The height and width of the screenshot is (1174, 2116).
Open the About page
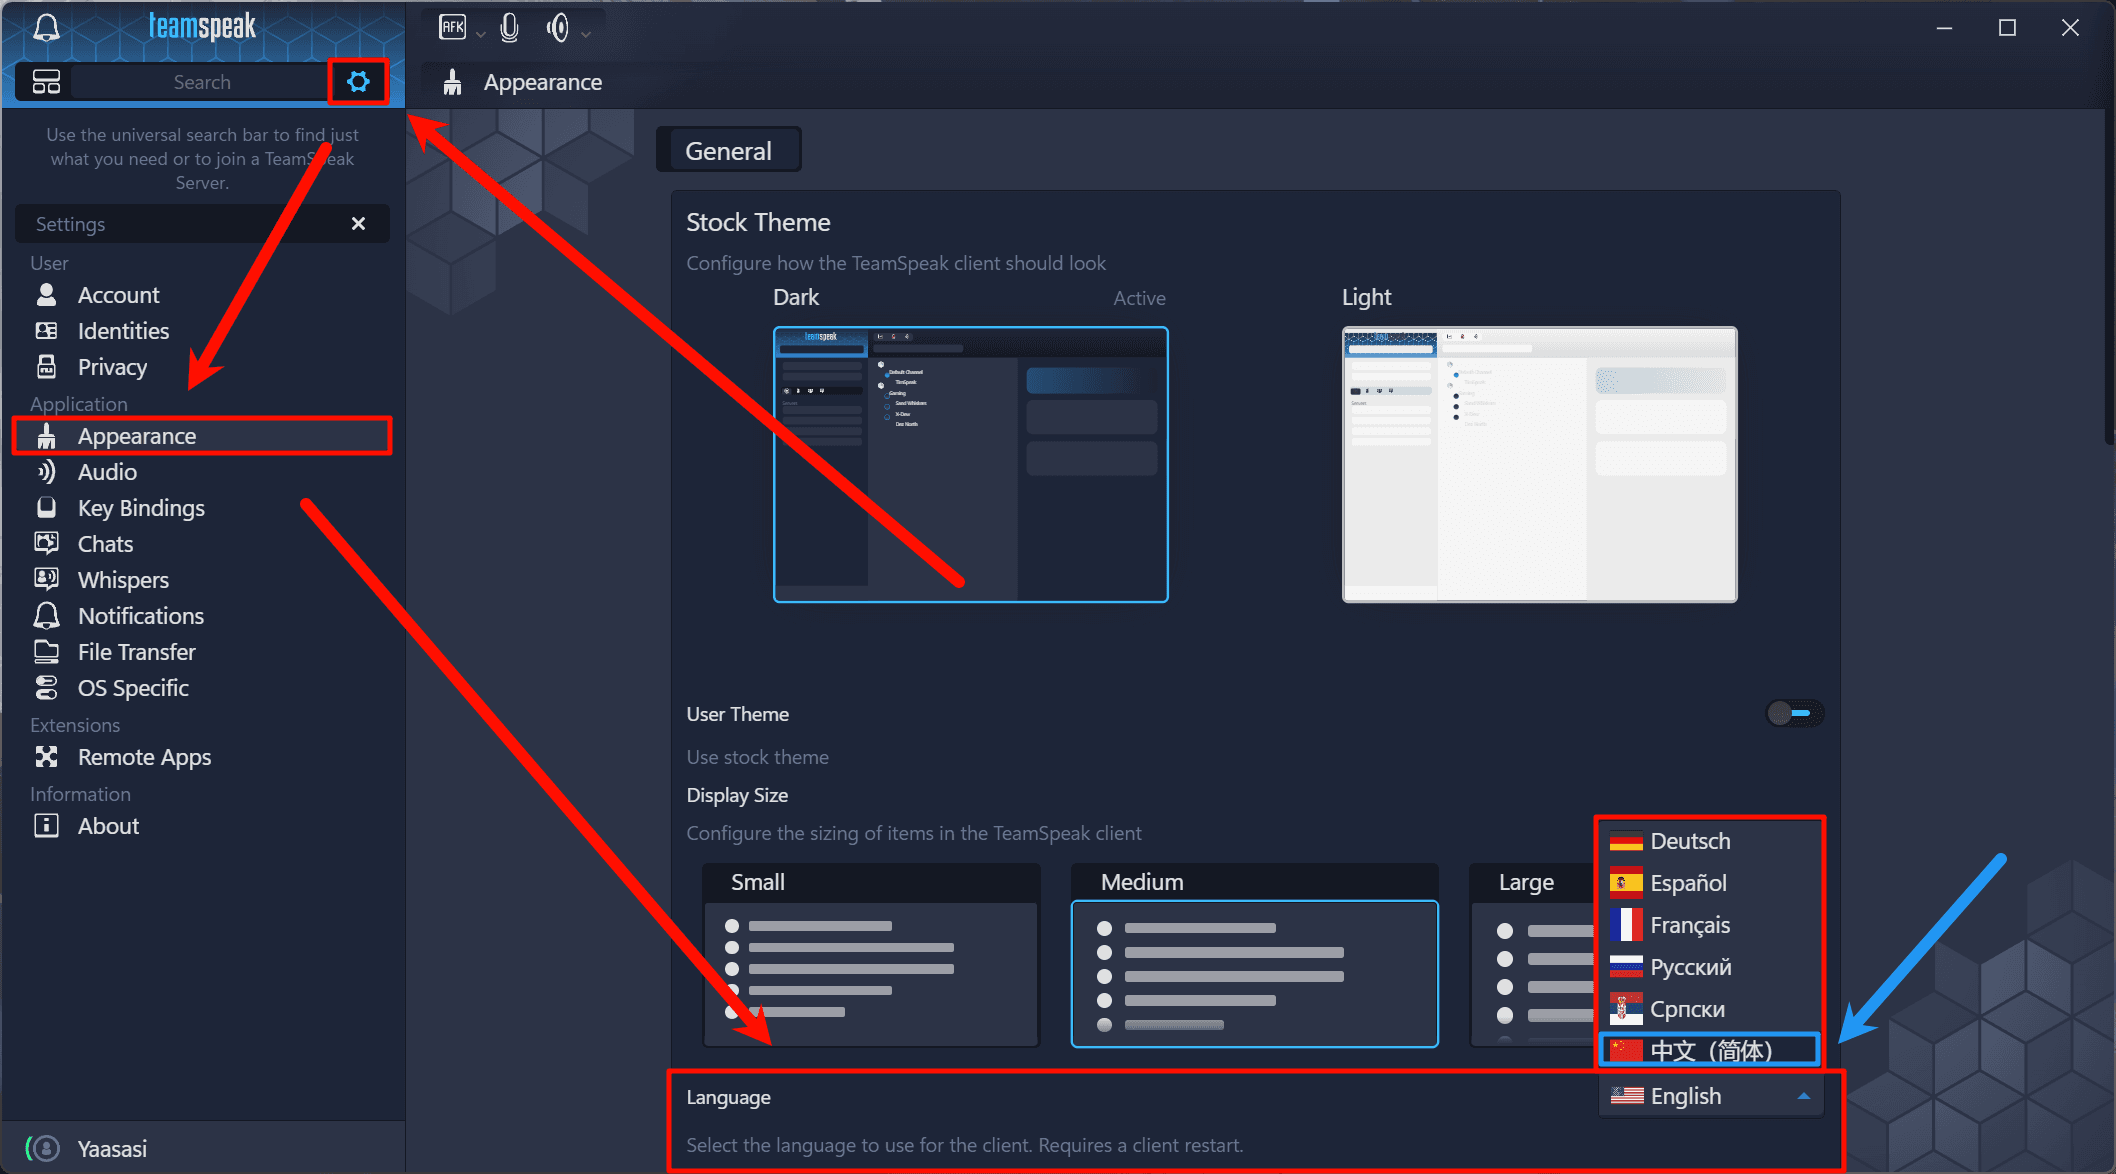point(201,826)
